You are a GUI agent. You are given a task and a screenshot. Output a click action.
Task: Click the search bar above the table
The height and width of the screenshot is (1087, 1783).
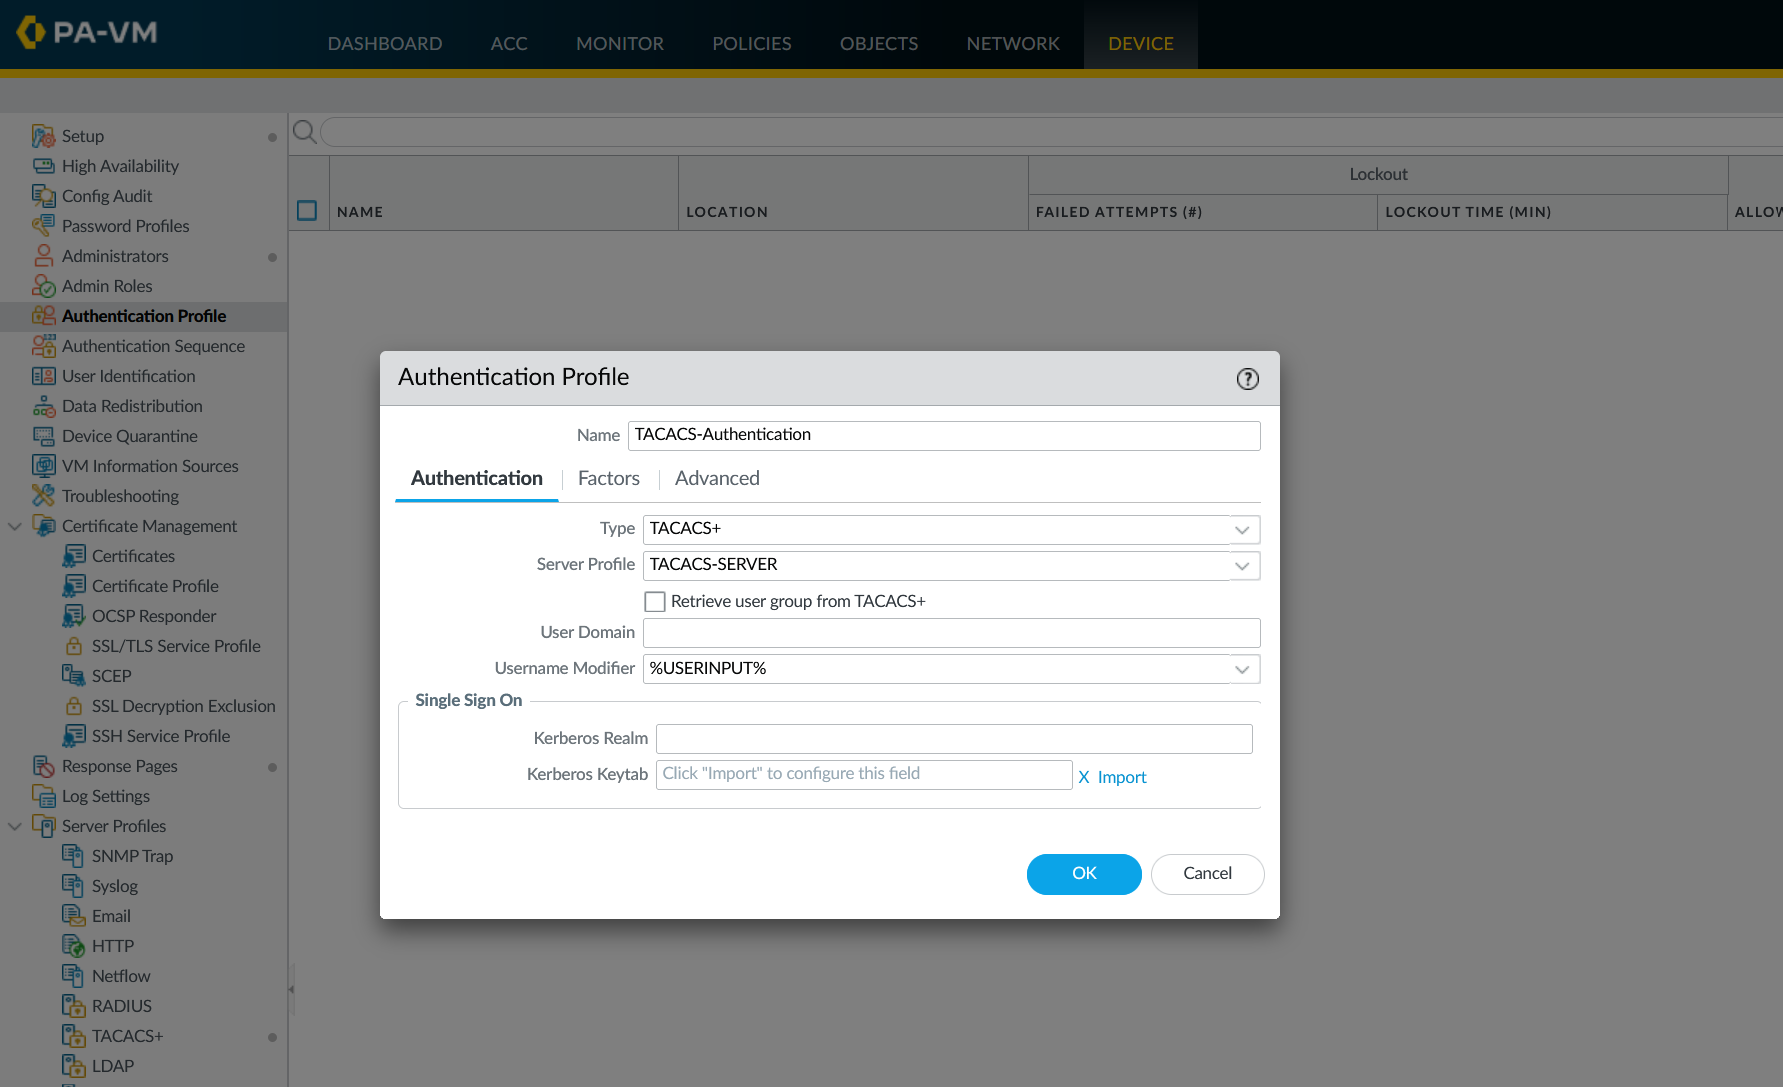pos(1050,132)
